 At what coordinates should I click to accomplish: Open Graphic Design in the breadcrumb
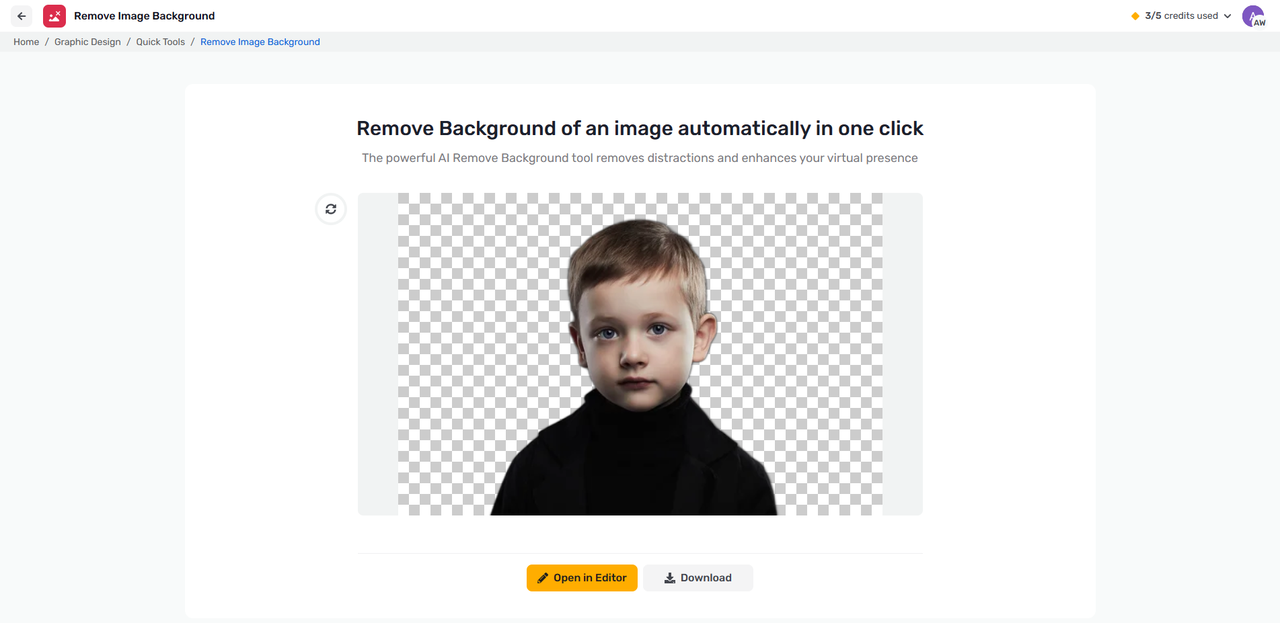coord(87,42)
